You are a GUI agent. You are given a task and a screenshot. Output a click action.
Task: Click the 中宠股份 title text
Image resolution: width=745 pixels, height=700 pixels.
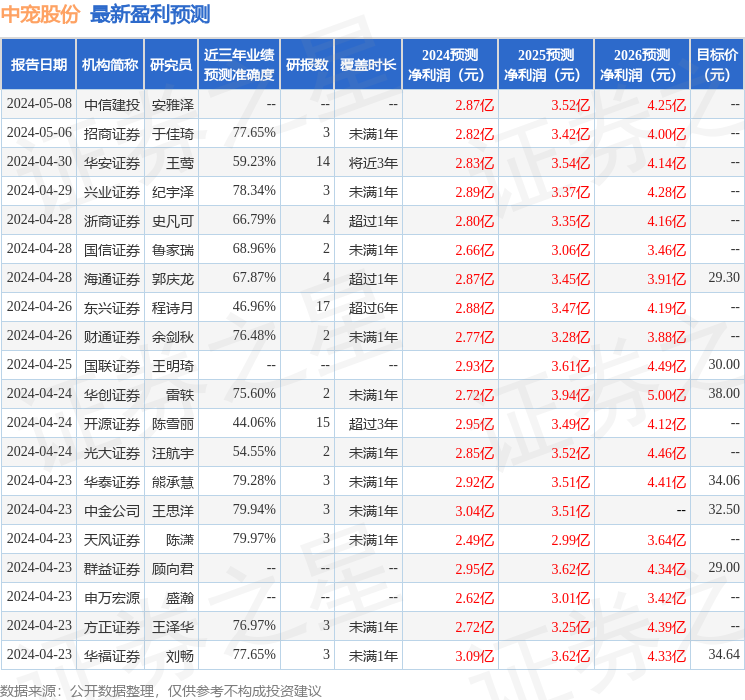point(40,14)
